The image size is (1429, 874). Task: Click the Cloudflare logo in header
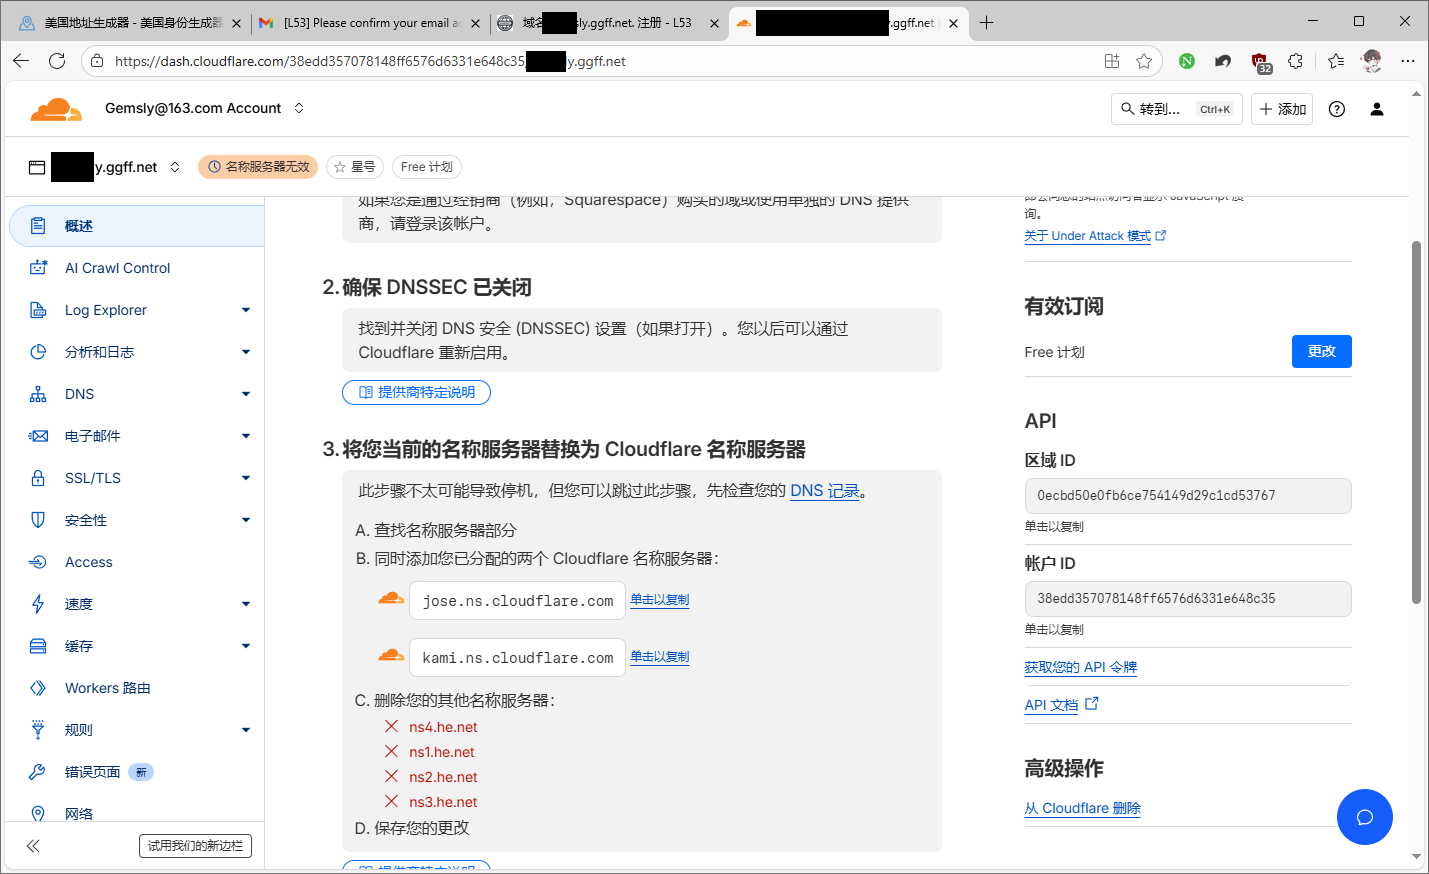pos(56,109)
